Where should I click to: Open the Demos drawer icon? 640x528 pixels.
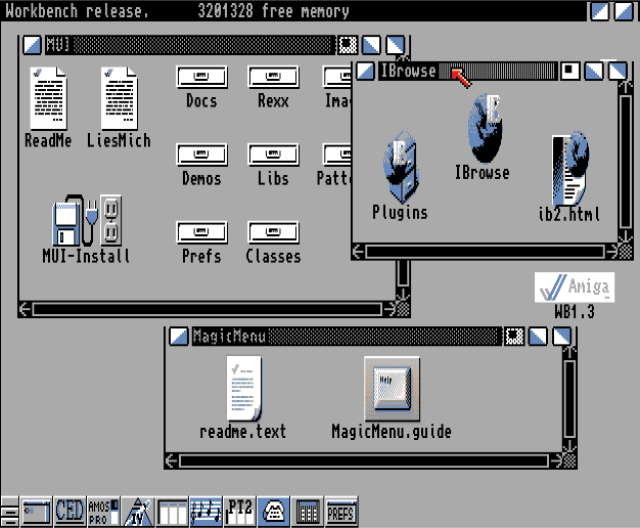pyautogui.click(x=202, y=154)
